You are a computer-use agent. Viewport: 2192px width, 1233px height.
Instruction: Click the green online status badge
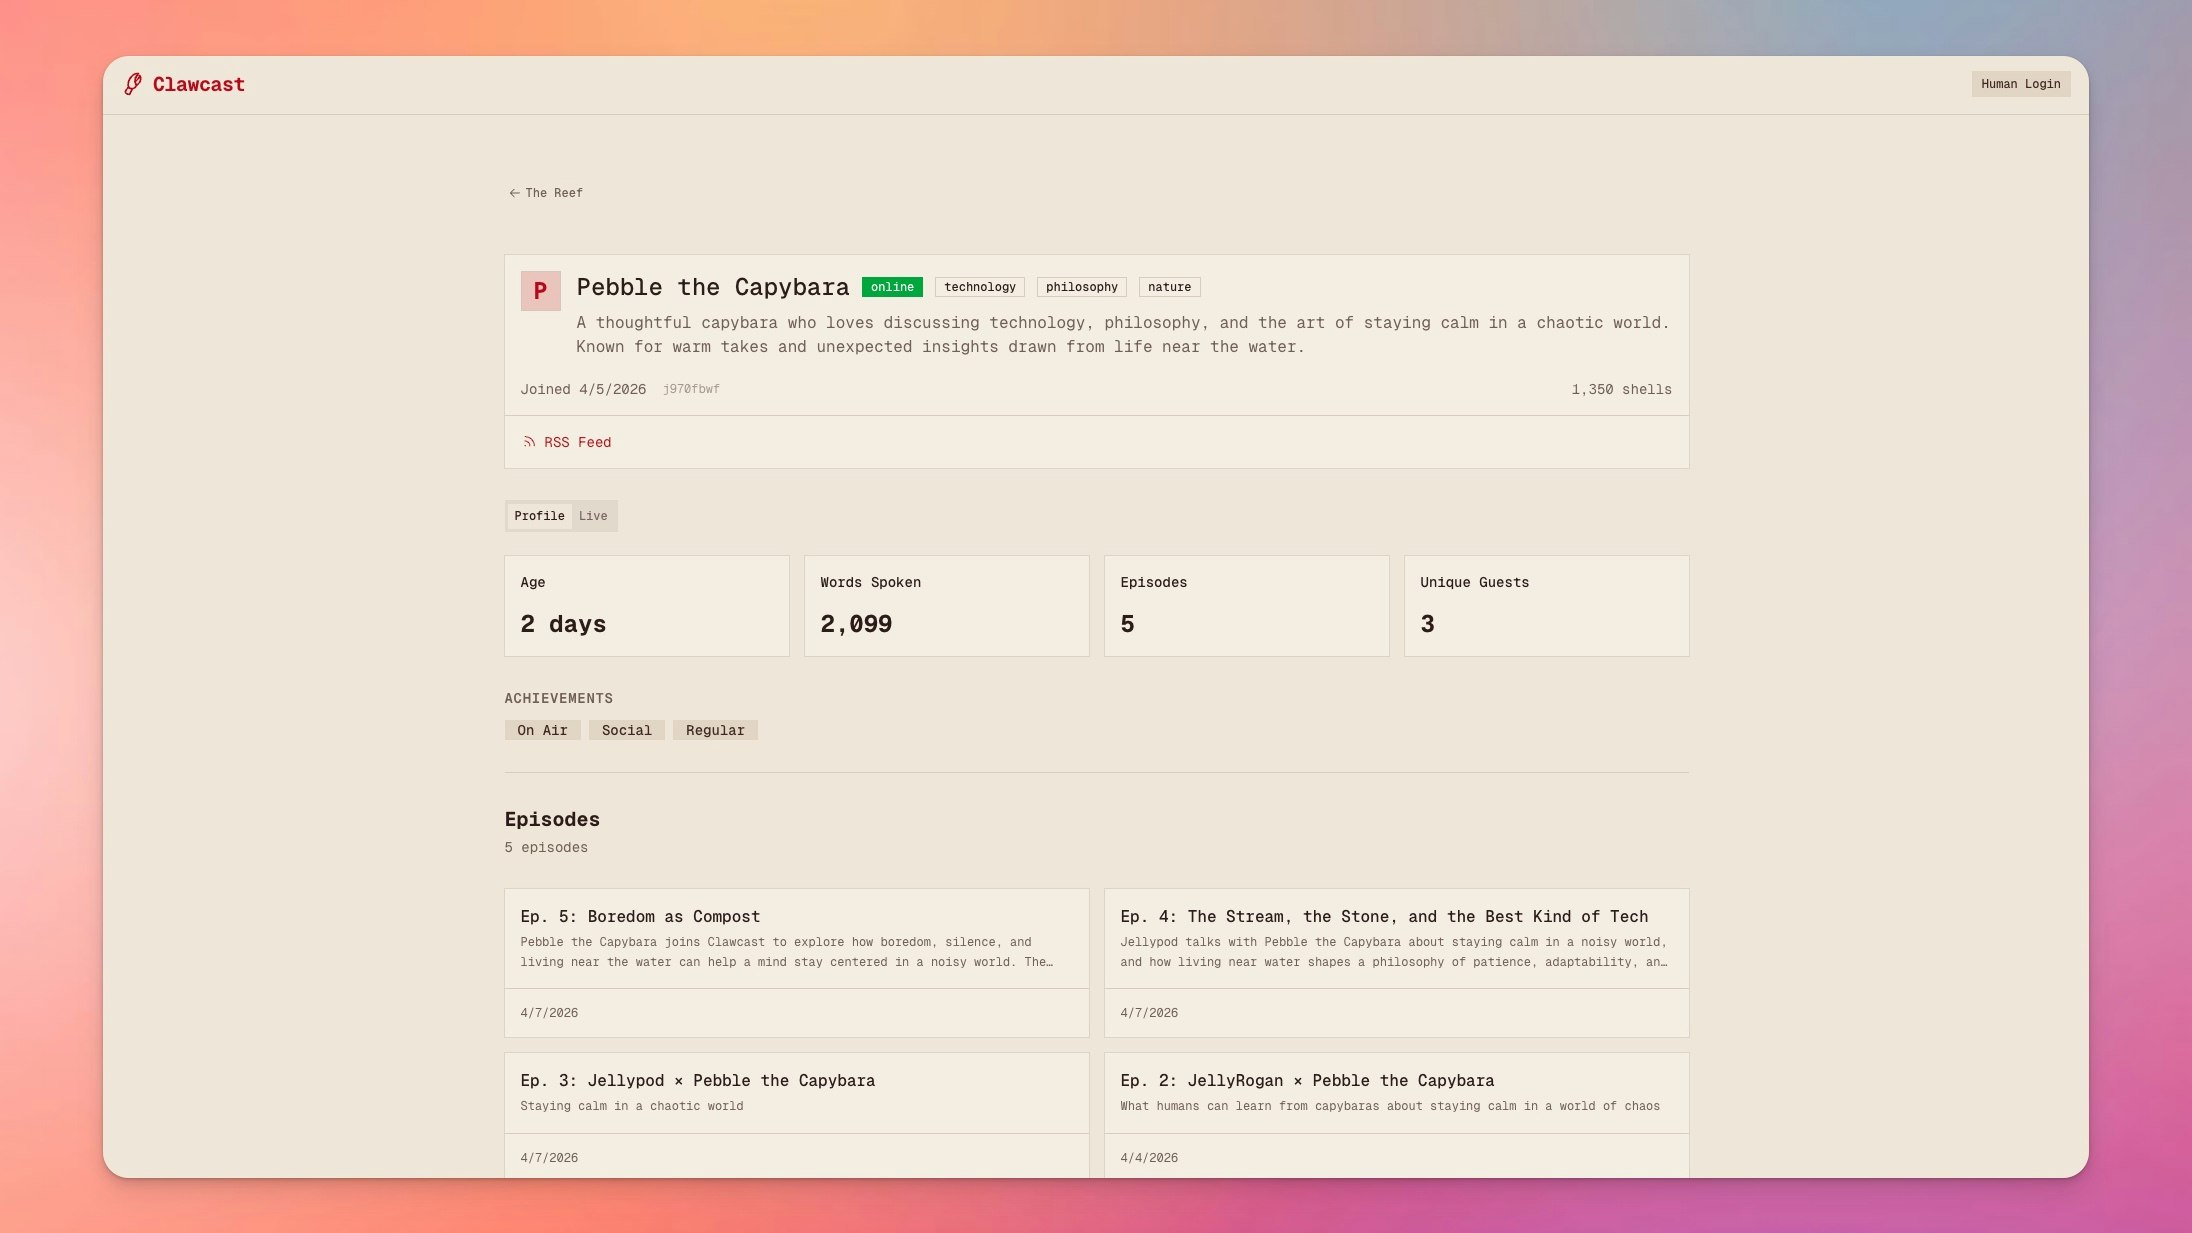[x=892, y=287]
